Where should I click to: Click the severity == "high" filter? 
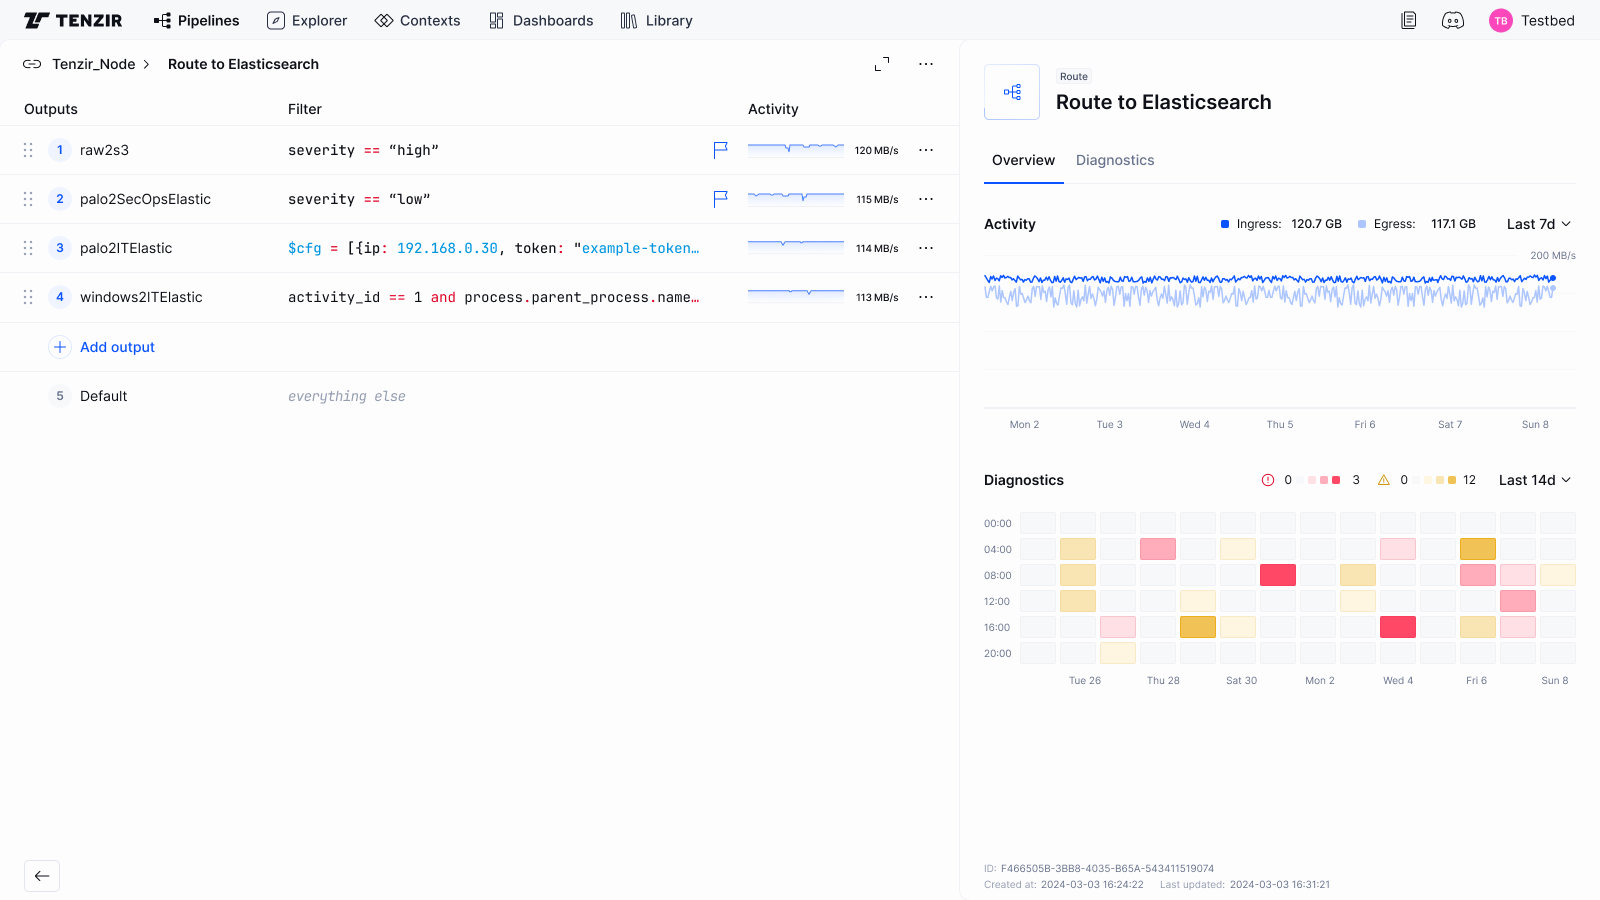click(x=363, y=150)
